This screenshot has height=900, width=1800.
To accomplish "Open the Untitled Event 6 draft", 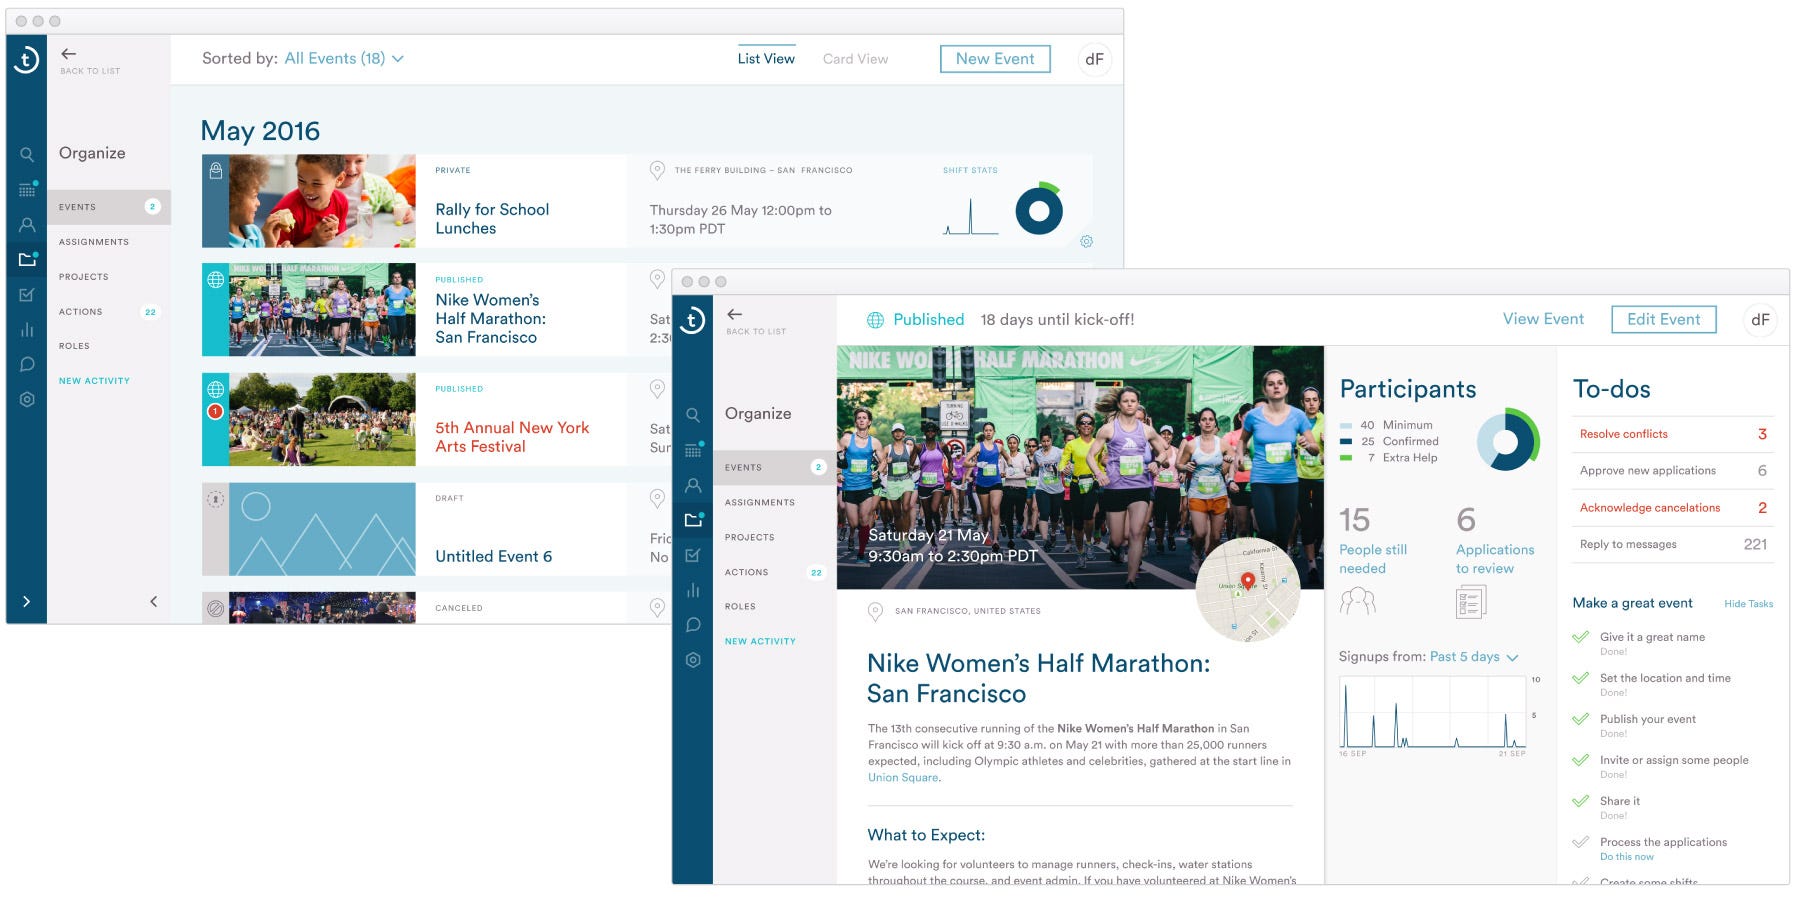I will click(x=493, y=556).
